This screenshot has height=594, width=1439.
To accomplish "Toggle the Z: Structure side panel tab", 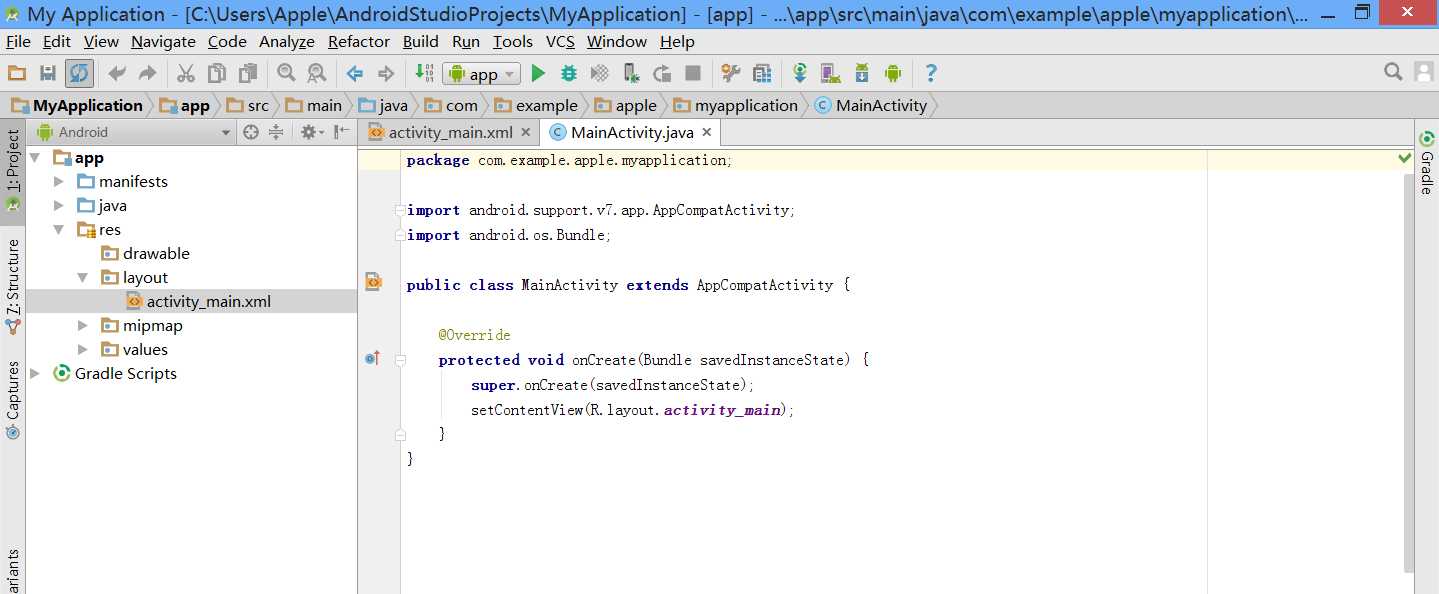I will (13, 285).
